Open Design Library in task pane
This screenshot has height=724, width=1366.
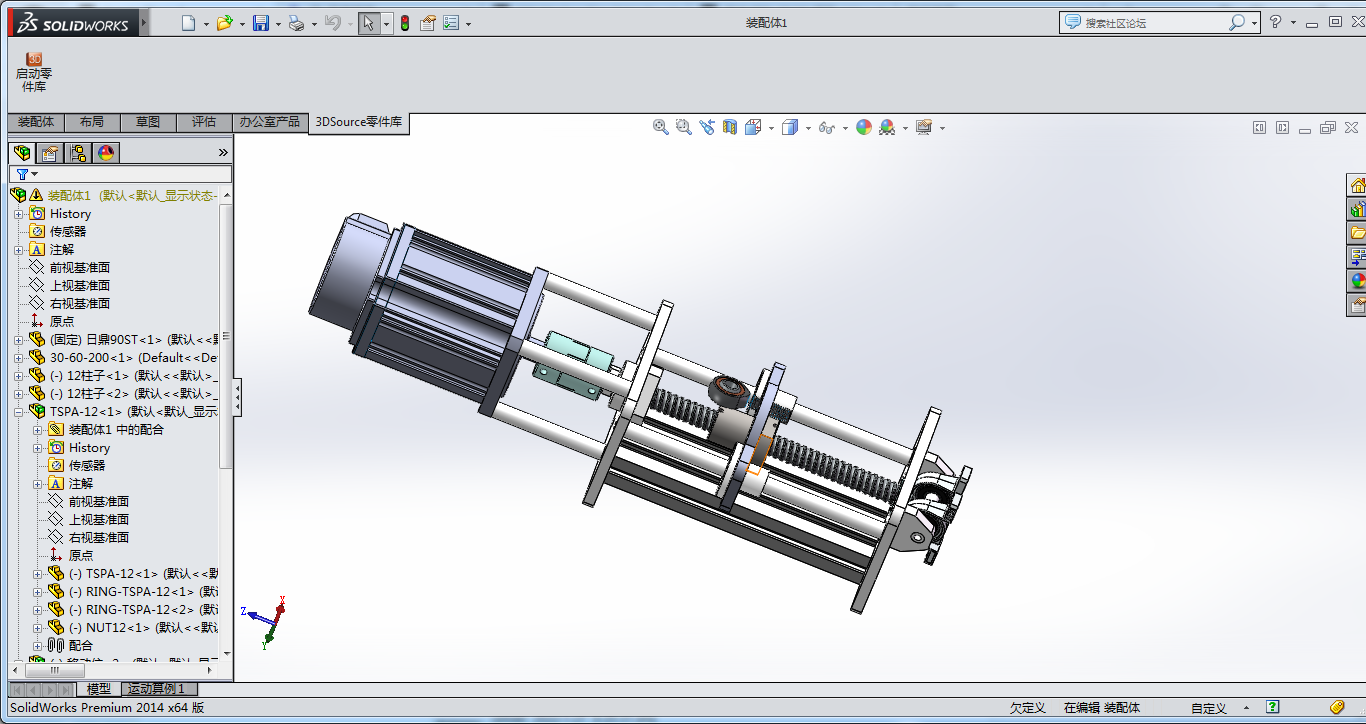tap(1357, 209)
